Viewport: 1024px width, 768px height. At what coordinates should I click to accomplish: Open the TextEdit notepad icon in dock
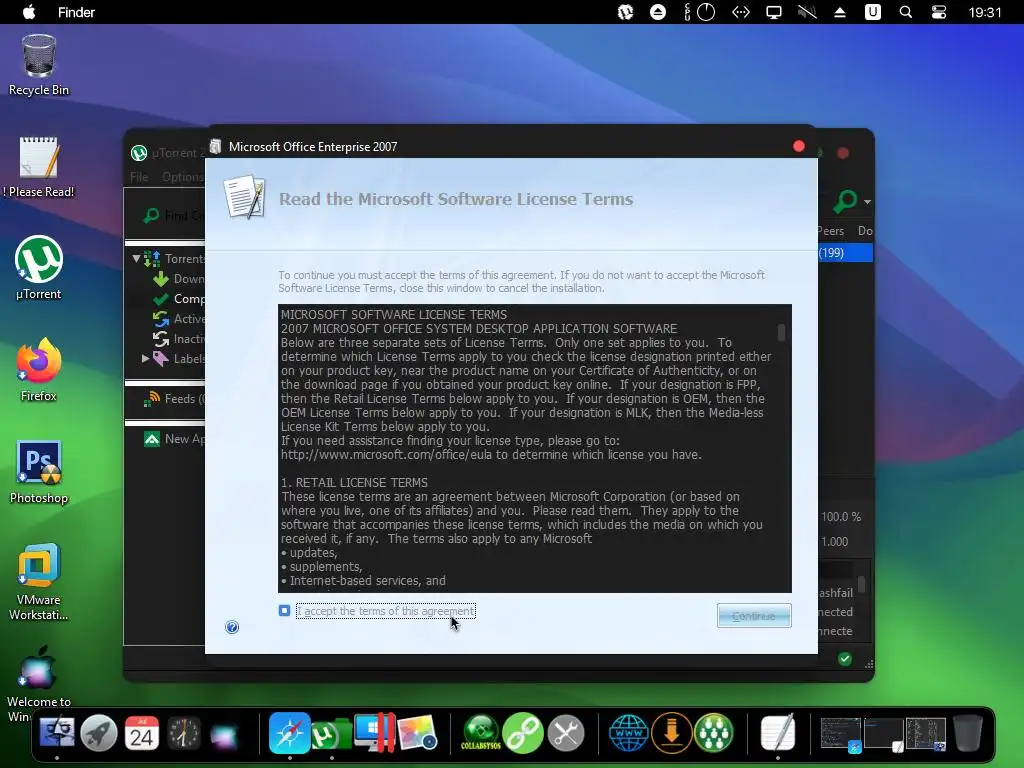point(778,732)
